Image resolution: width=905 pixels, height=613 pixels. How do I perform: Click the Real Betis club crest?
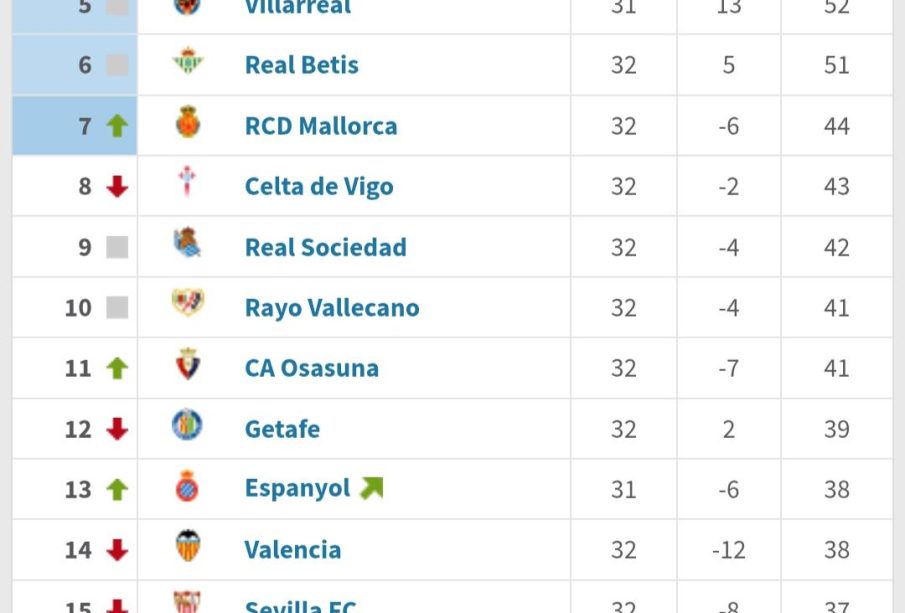(187, 63)
